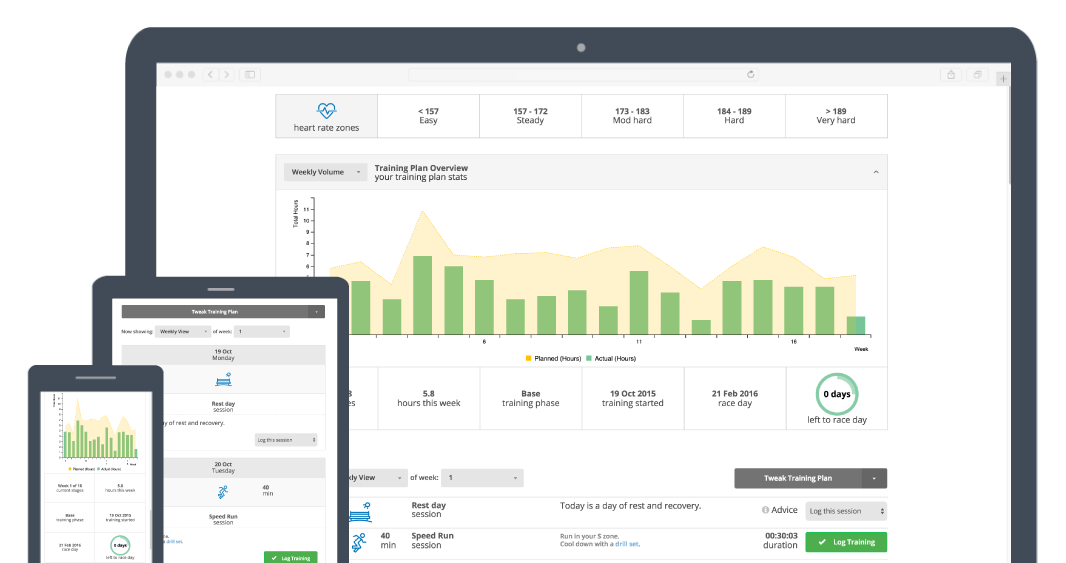
Task: Select the '> 189 Very hard' zone
Action: 836,116
